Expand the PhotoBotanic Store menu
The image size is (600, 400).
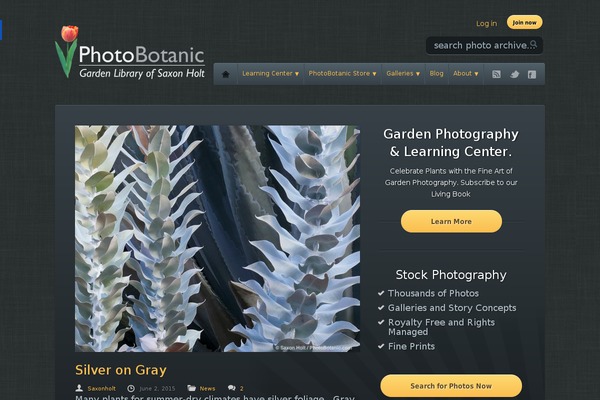342,73
